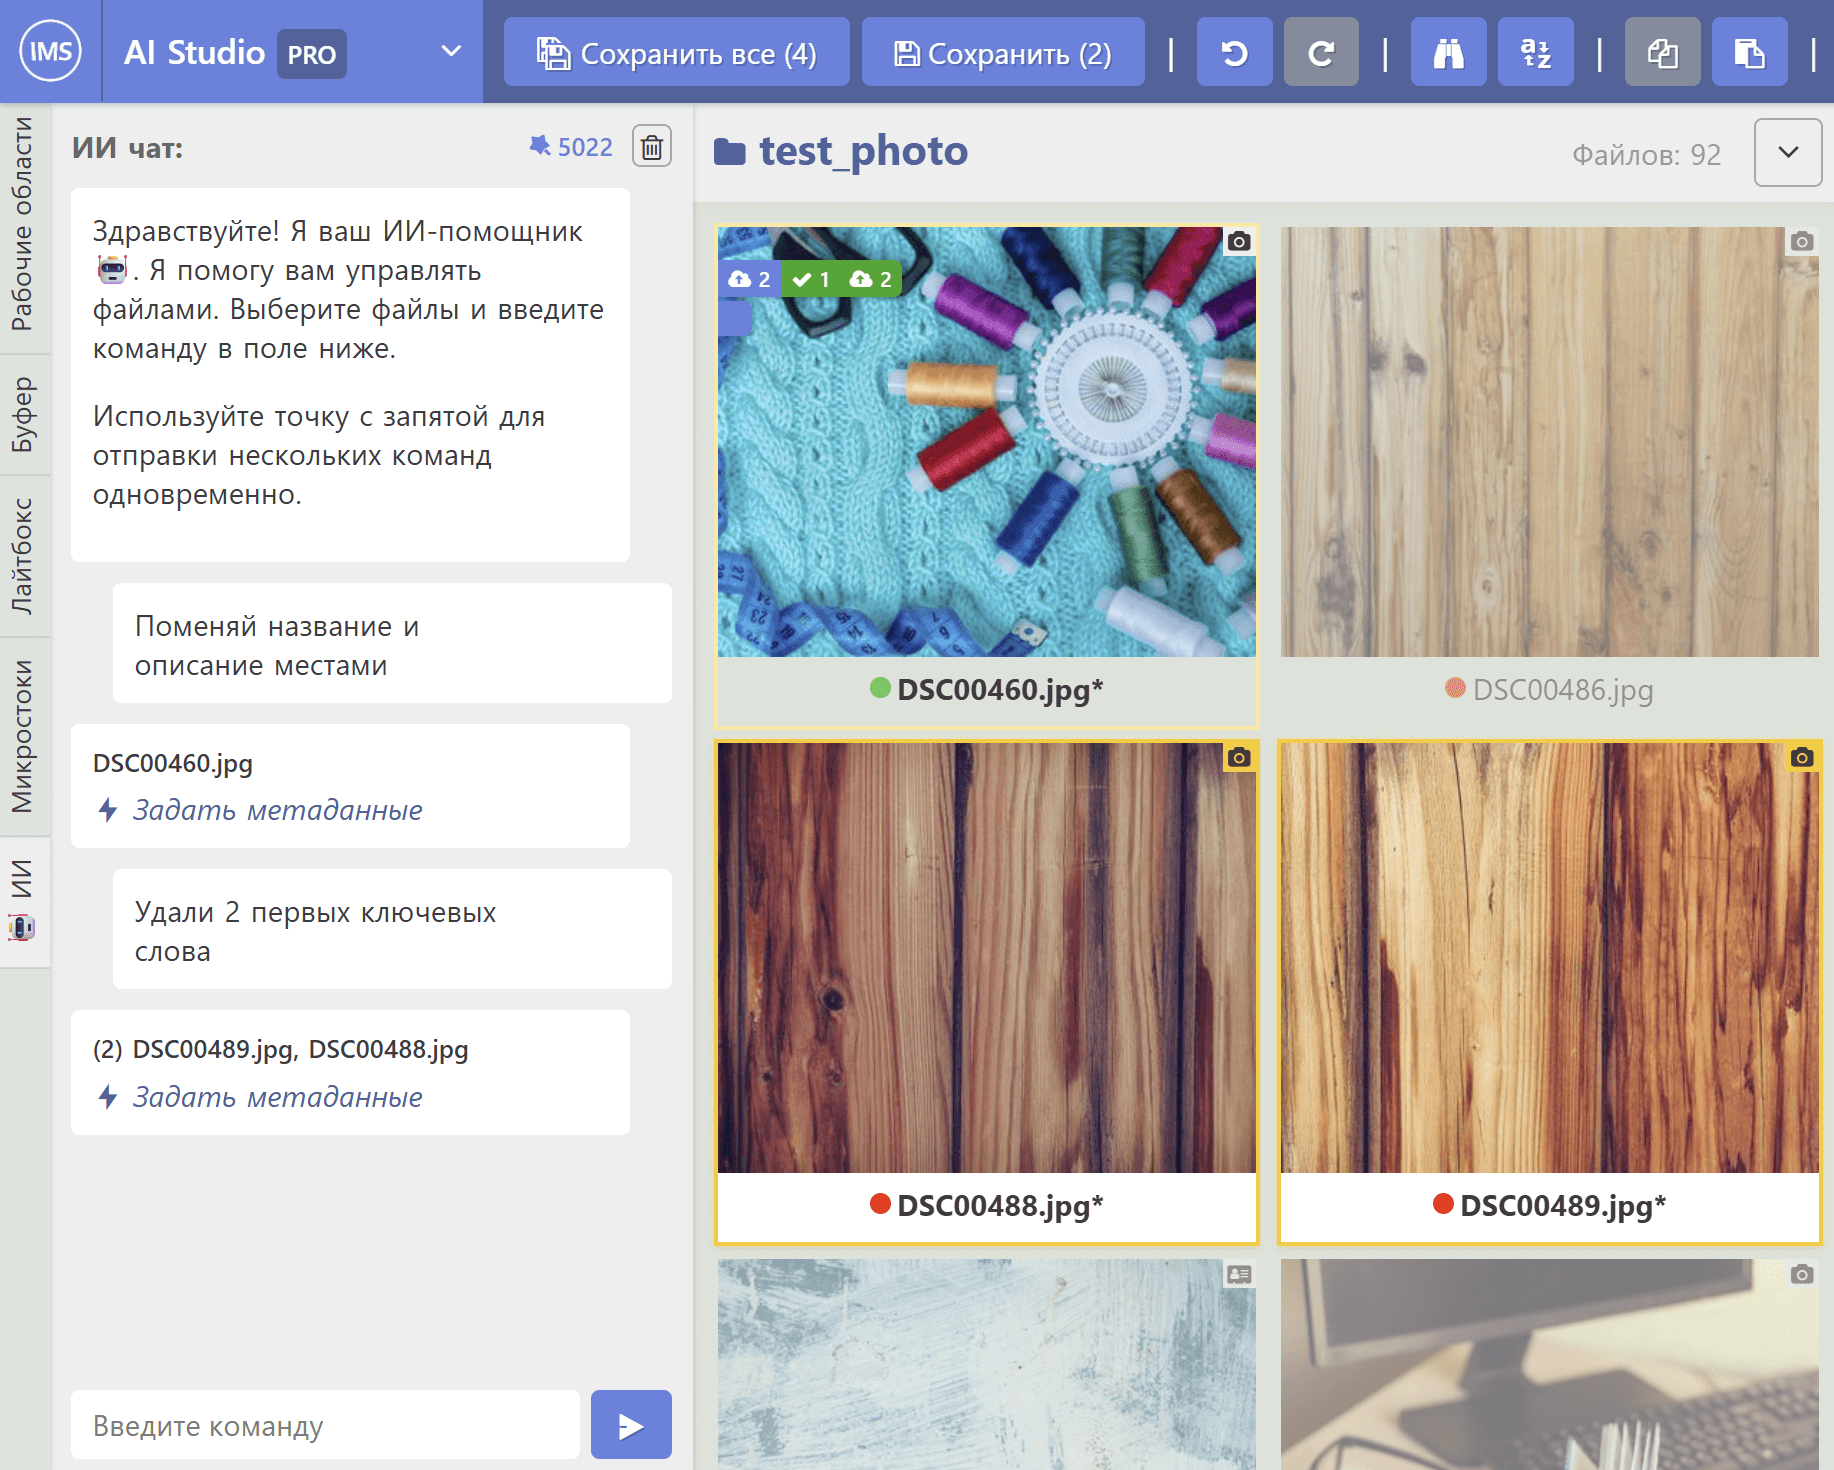Open search with the binoculars icon
The height and width of the screenshot is (1470, 1834).
pyautogui.click(x=1448, y=53)
